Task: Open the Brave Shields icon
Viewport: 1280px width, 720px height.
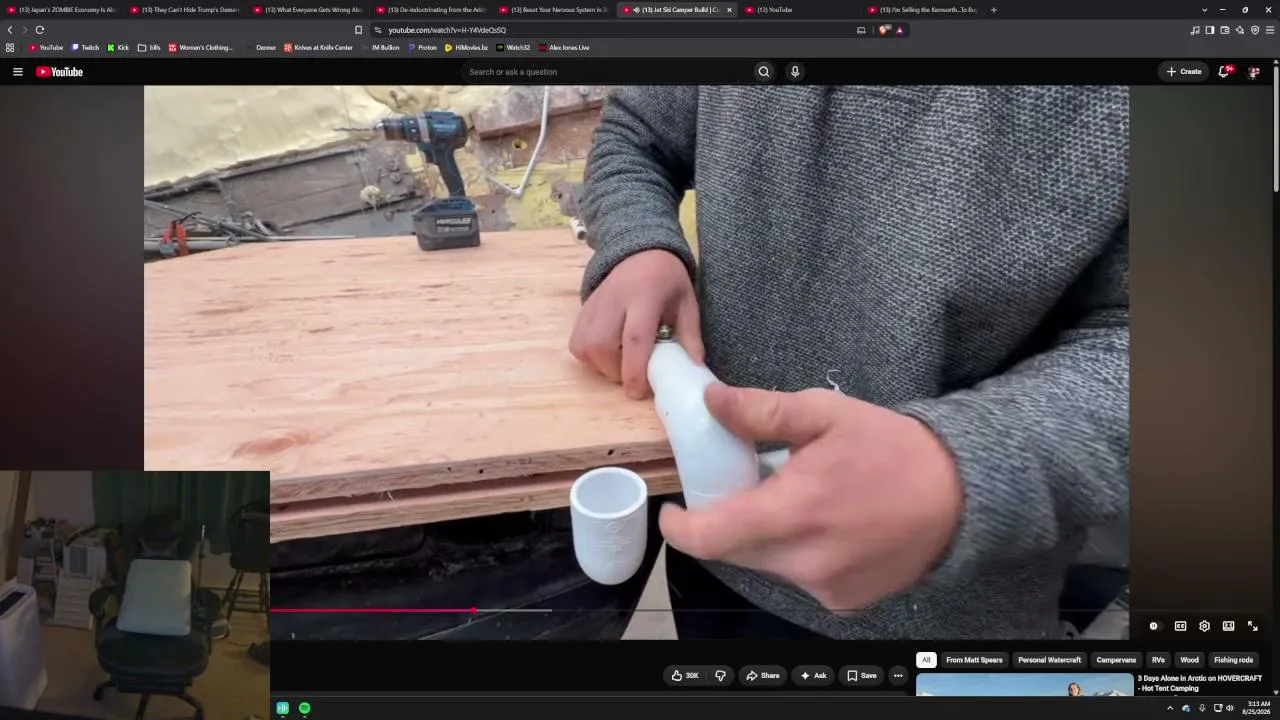Action: (884, 30)
